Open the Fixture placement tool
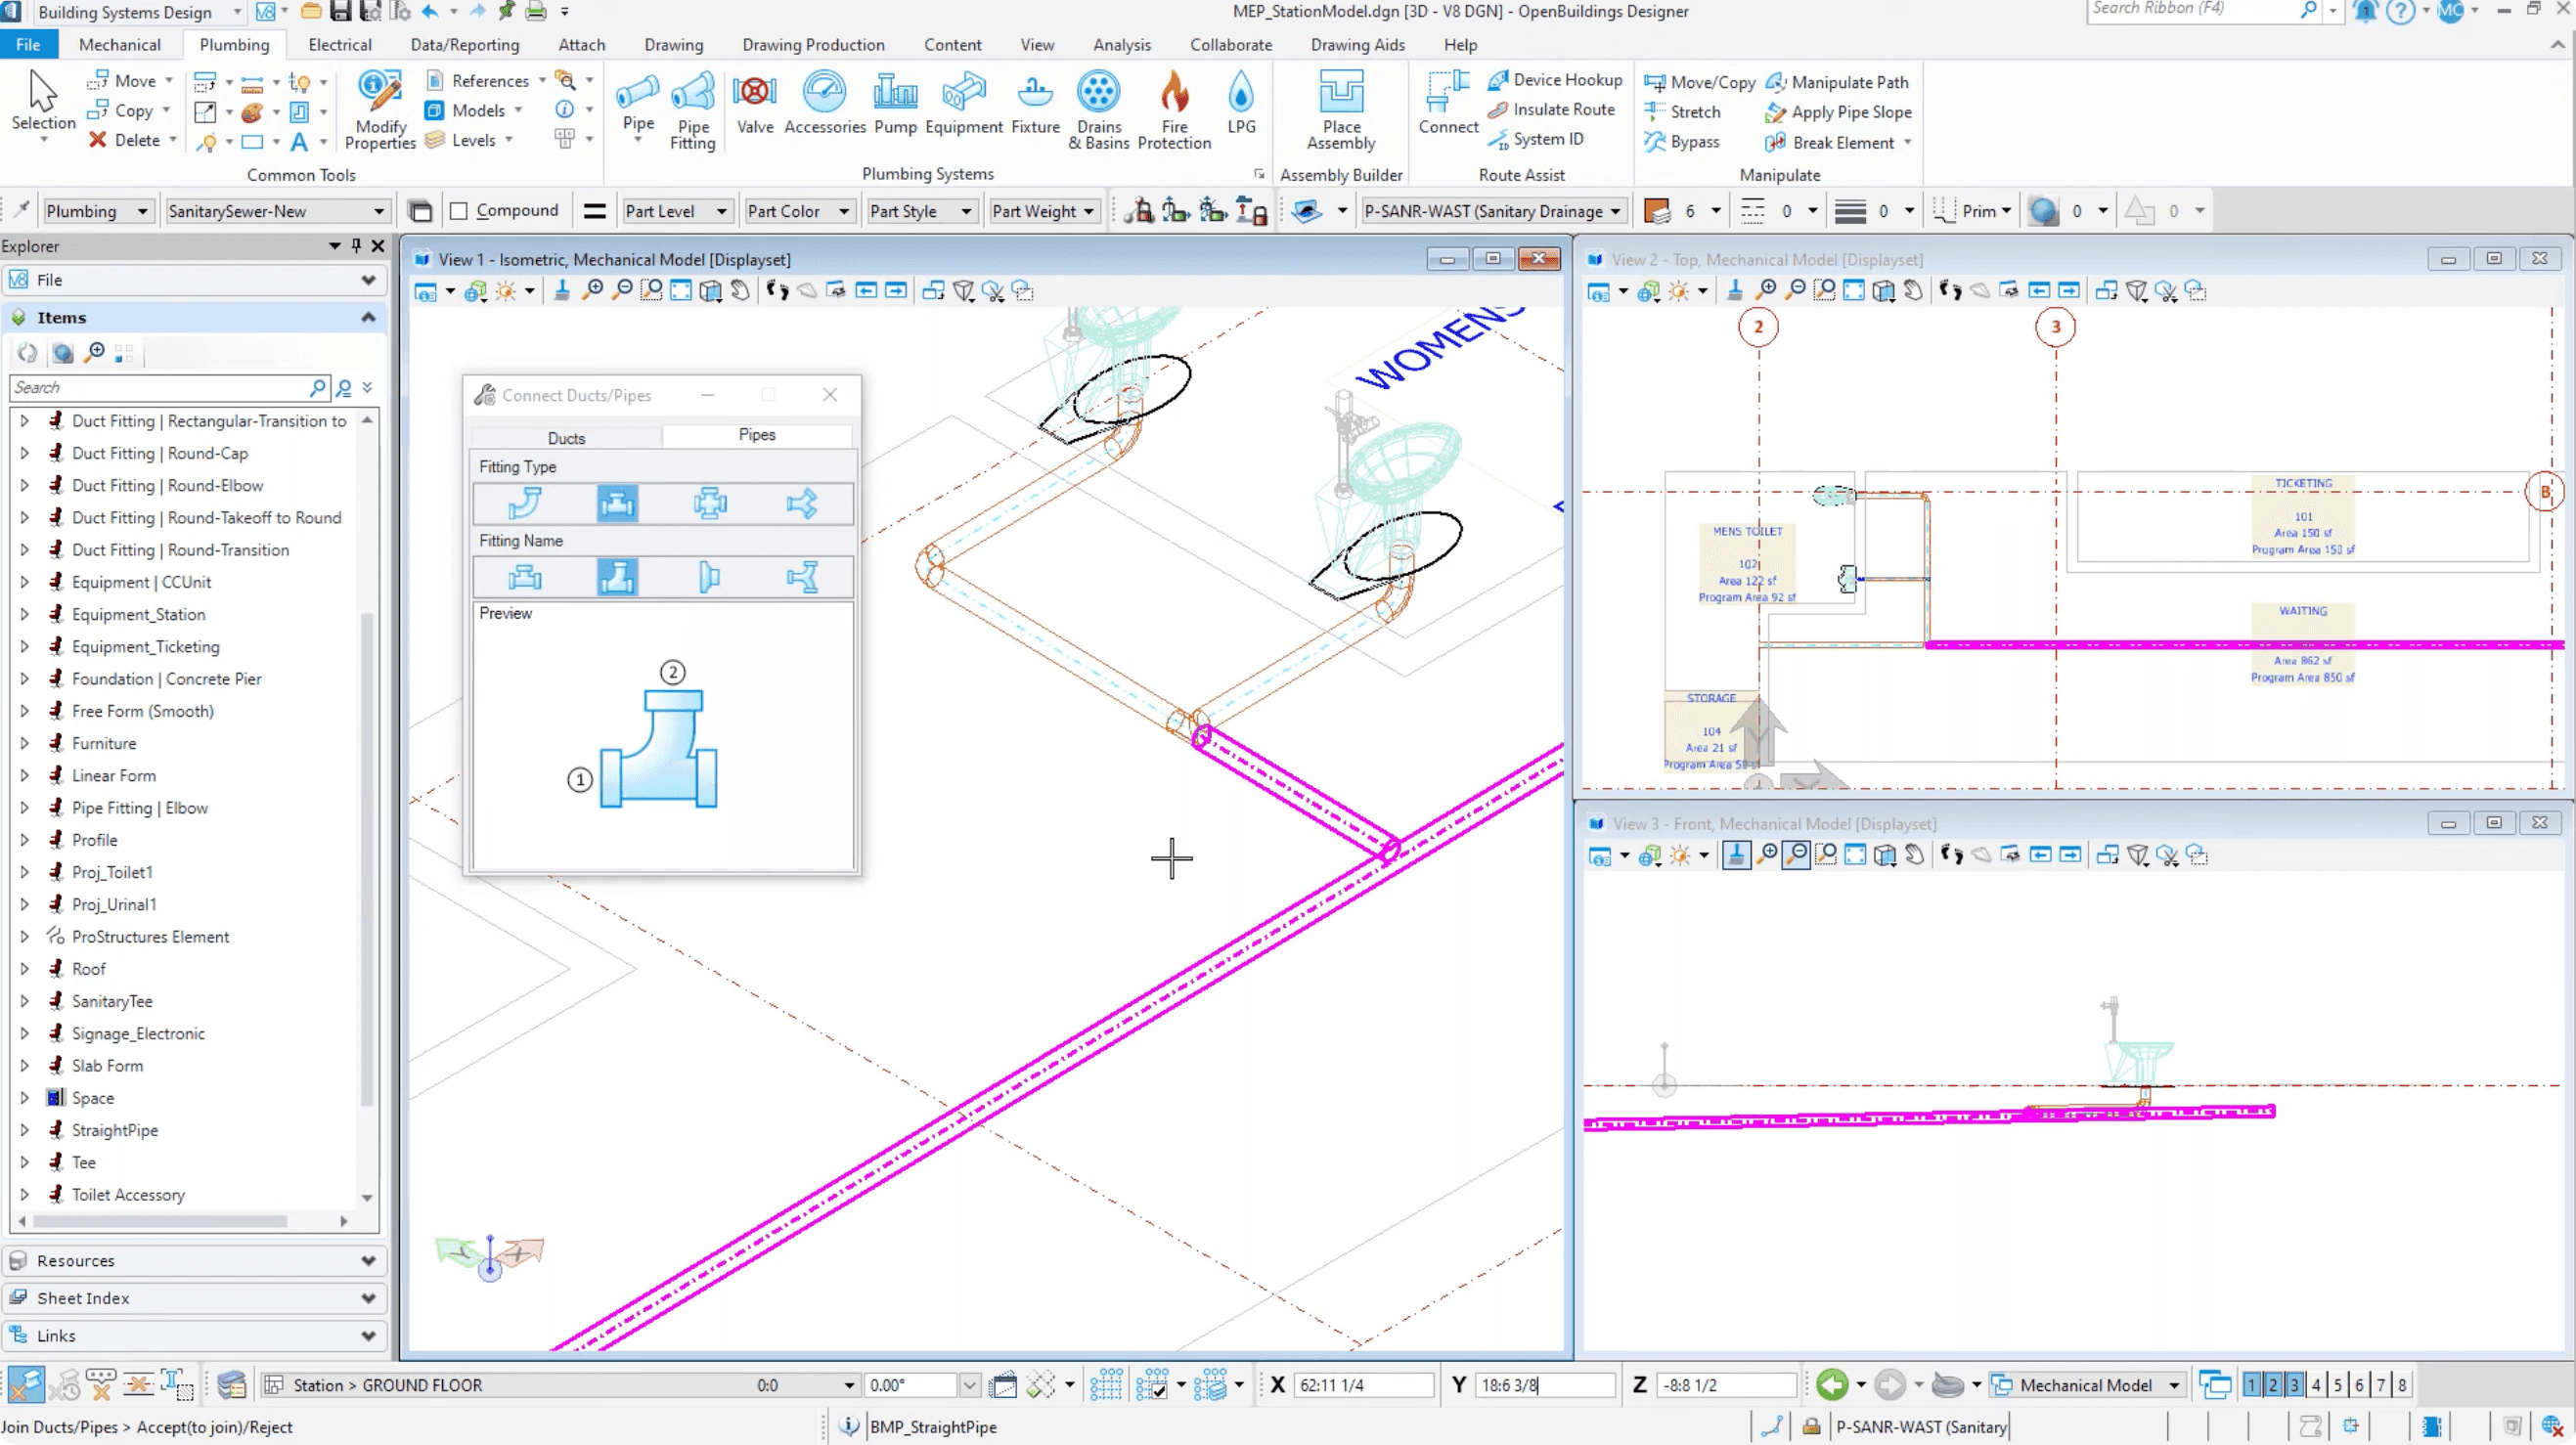This screenshot has height=1445, width=2576. (x=1035, y=105)
